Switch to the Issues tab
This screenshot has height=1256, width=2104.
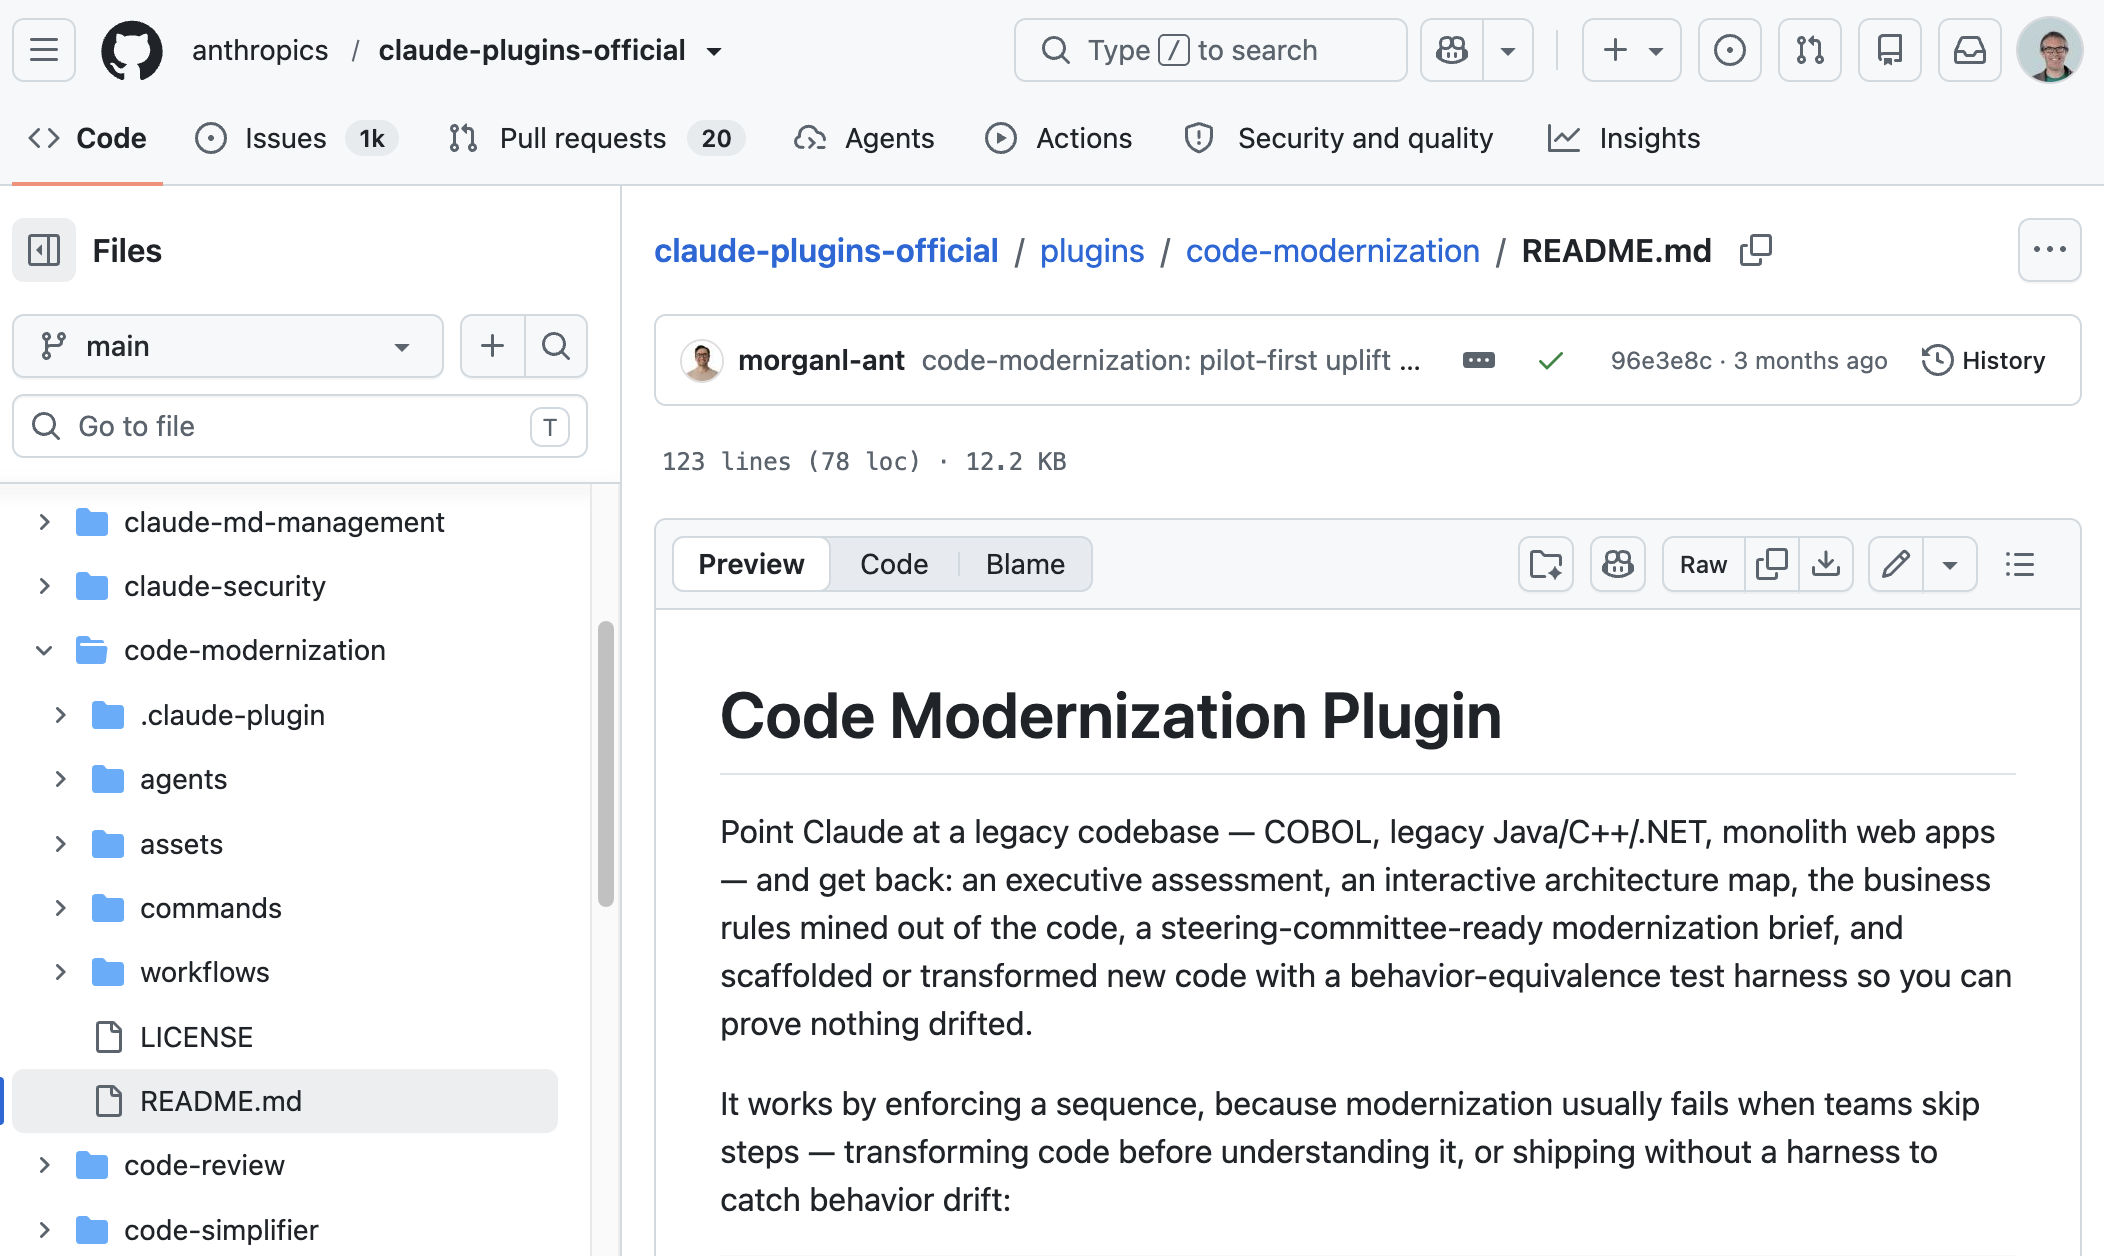(296, 138)
